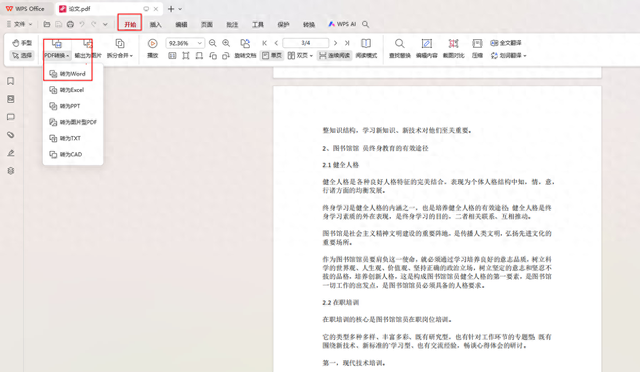This screenshot has width=640, height=372.
Task: Switch to the Insert (插入) tab
Action: click(156, 25)
